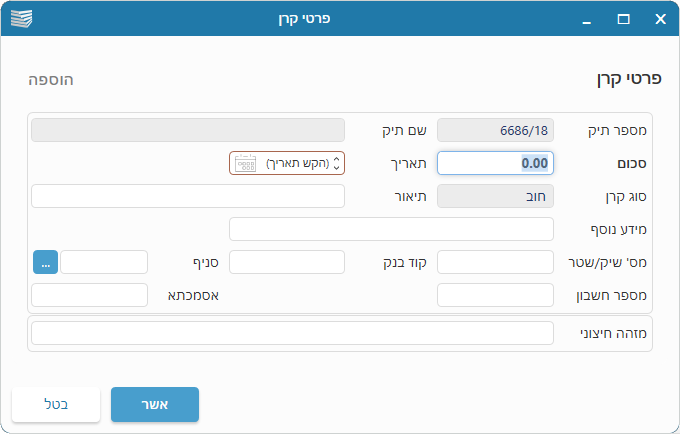The image size is (680, 434).
Task: Focus the מזהה חיצוני field
Action: [292, 333]
